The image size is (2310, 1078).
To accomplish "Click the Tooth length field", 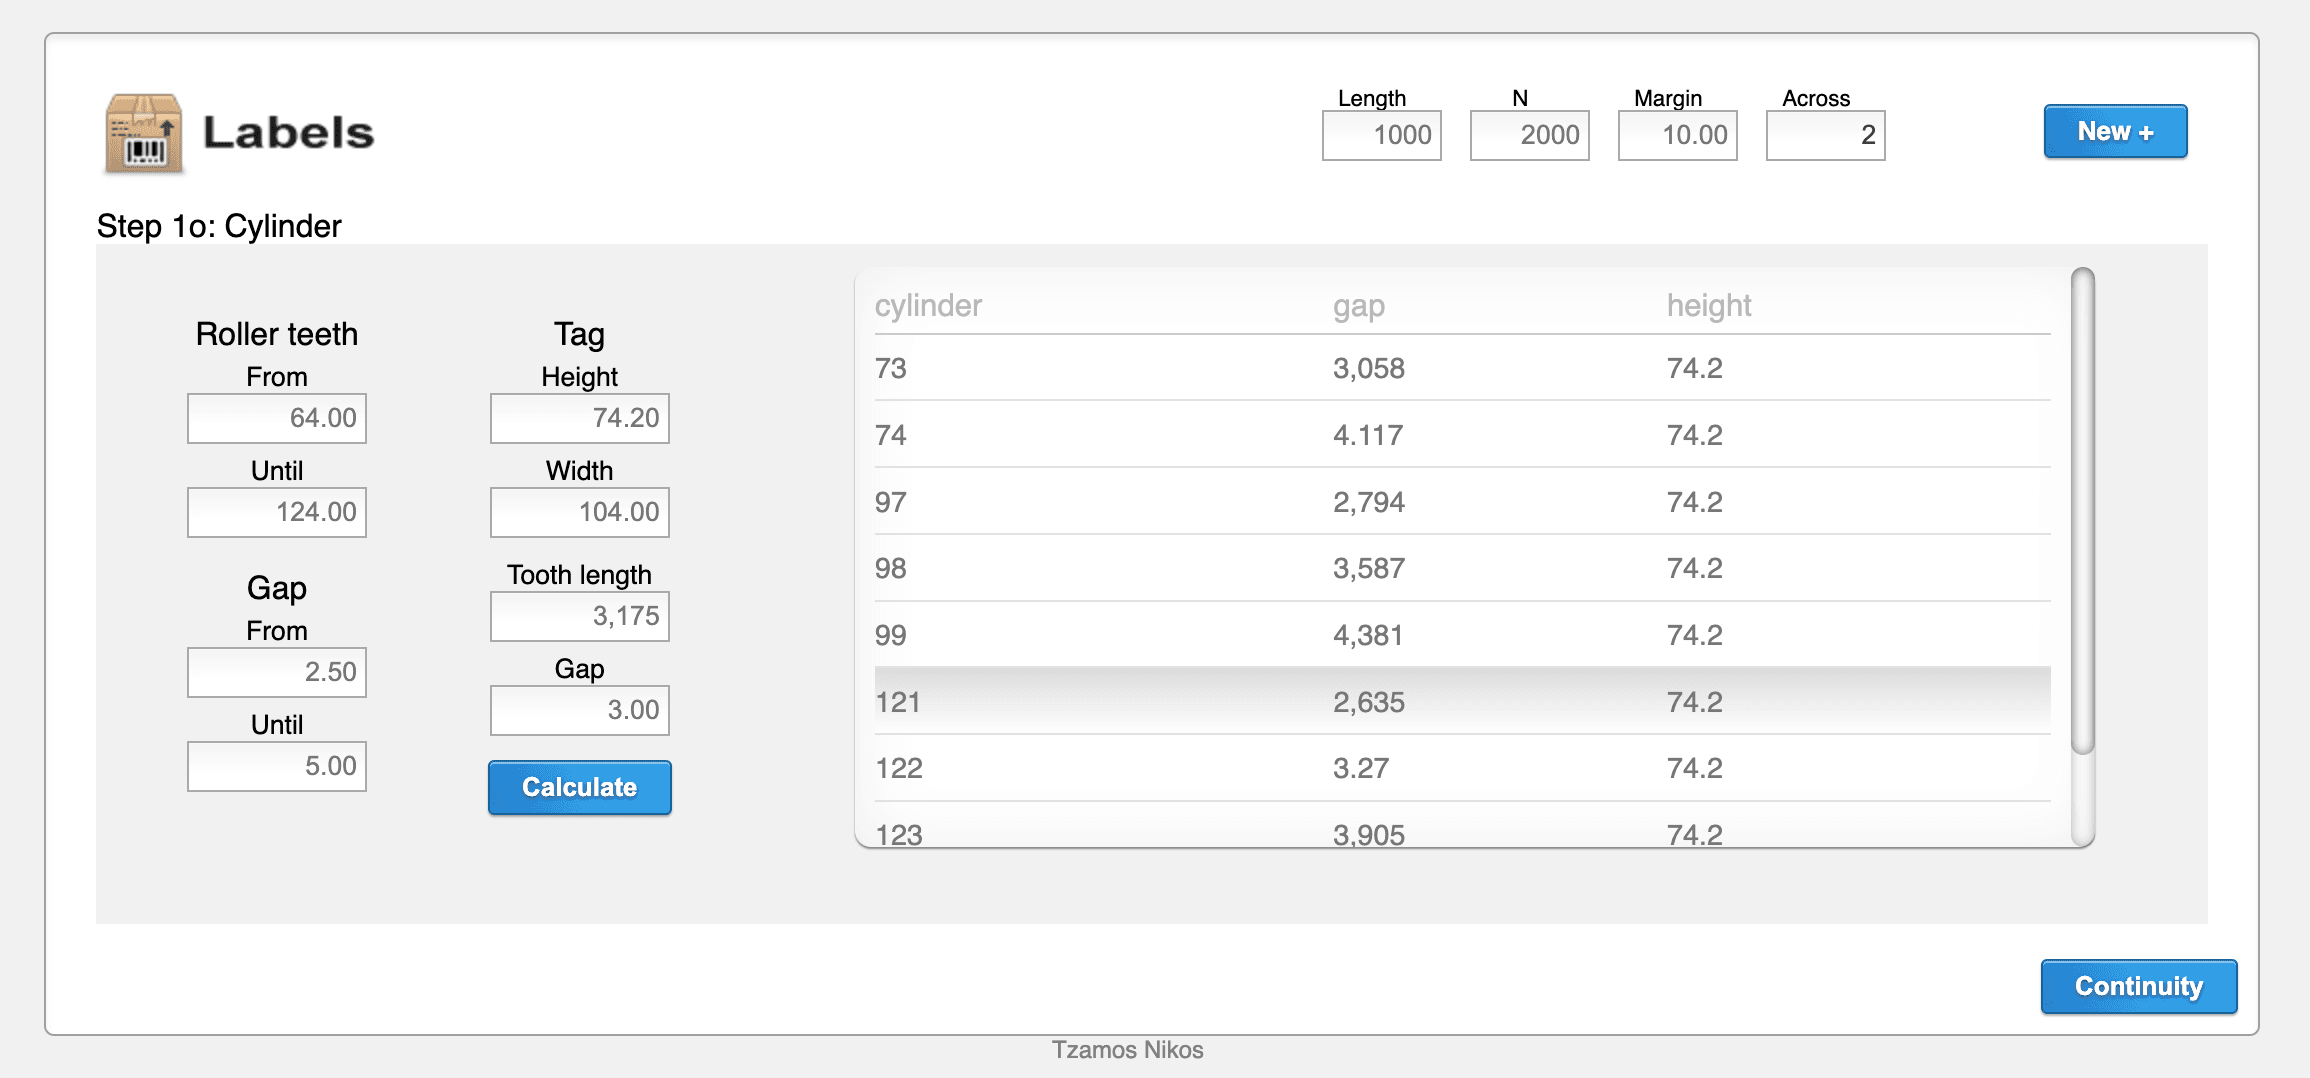I will coord(579,616).
